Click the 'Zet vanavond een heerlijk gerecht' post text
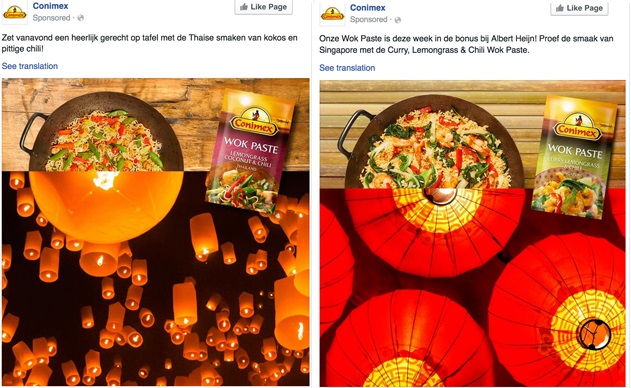 150,43
